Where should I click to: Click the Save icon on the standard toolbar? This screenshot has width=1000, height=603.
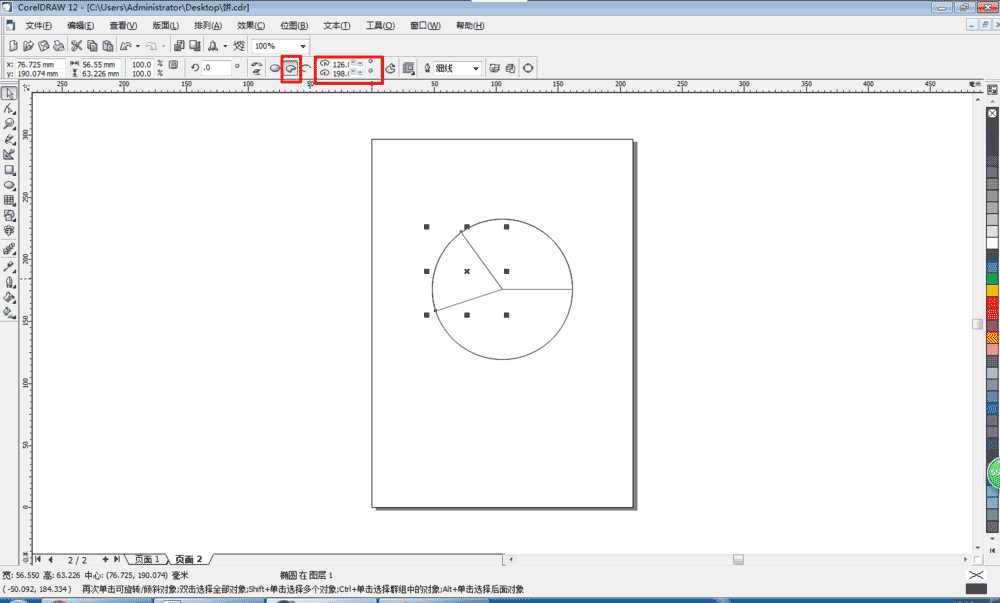pos(42,45)
